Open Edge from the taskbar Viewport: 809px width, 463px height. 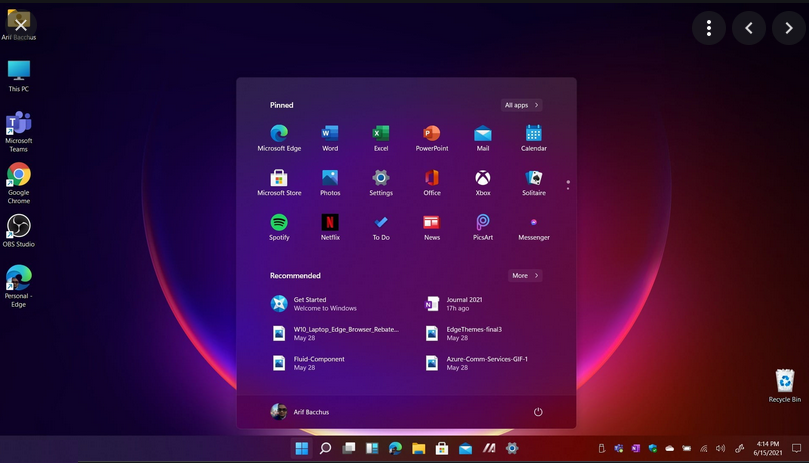coord(395,449)
